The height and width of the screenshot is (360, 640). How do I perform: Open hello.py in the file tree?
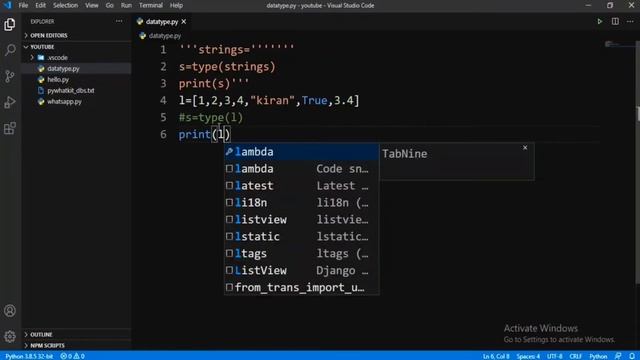pyautogui.click(x=58, y=80)
